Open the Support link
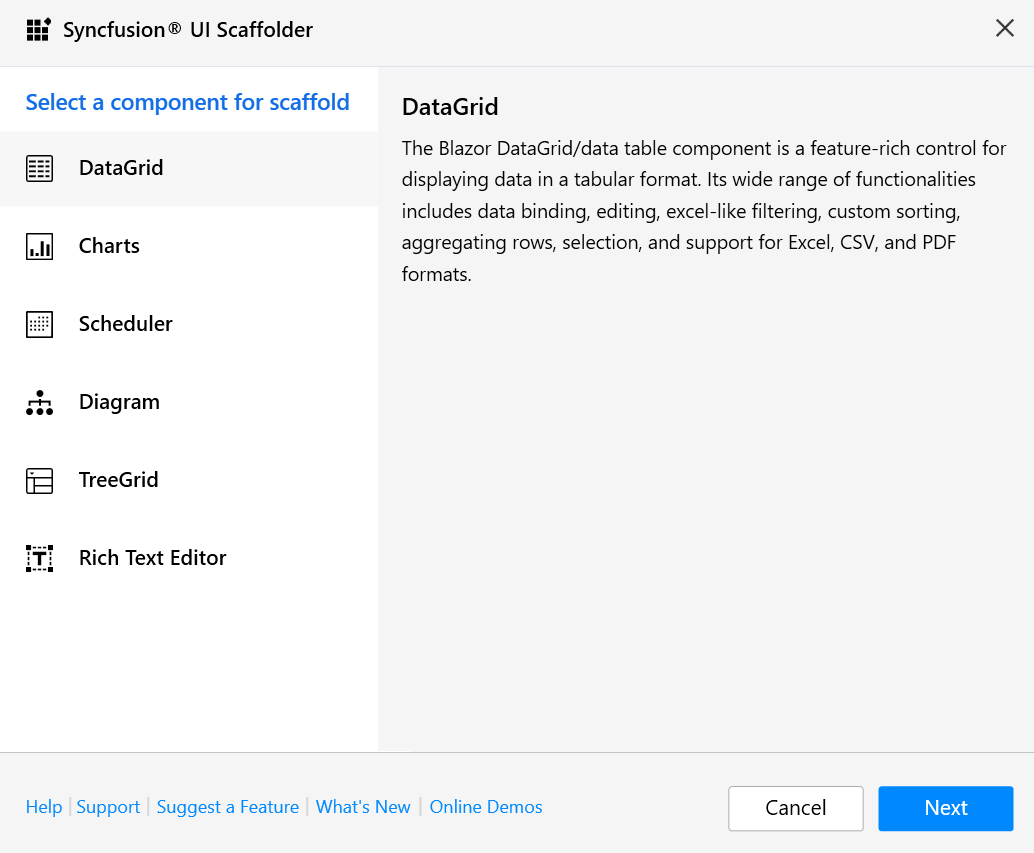1034x853 pixels. (x=108, y=807)
